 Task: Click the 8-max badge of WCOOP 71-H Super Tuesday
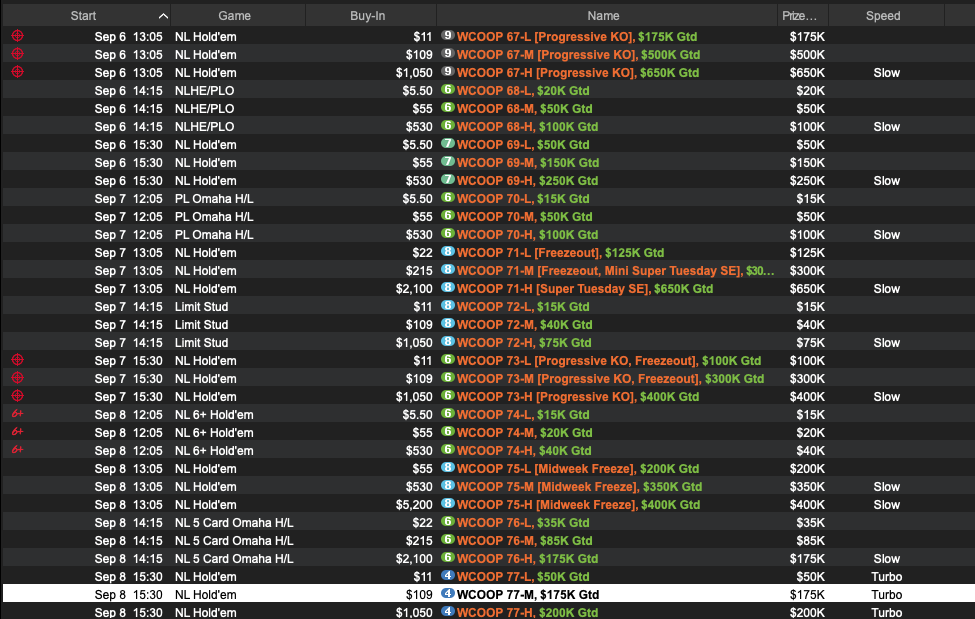(448, 288)
